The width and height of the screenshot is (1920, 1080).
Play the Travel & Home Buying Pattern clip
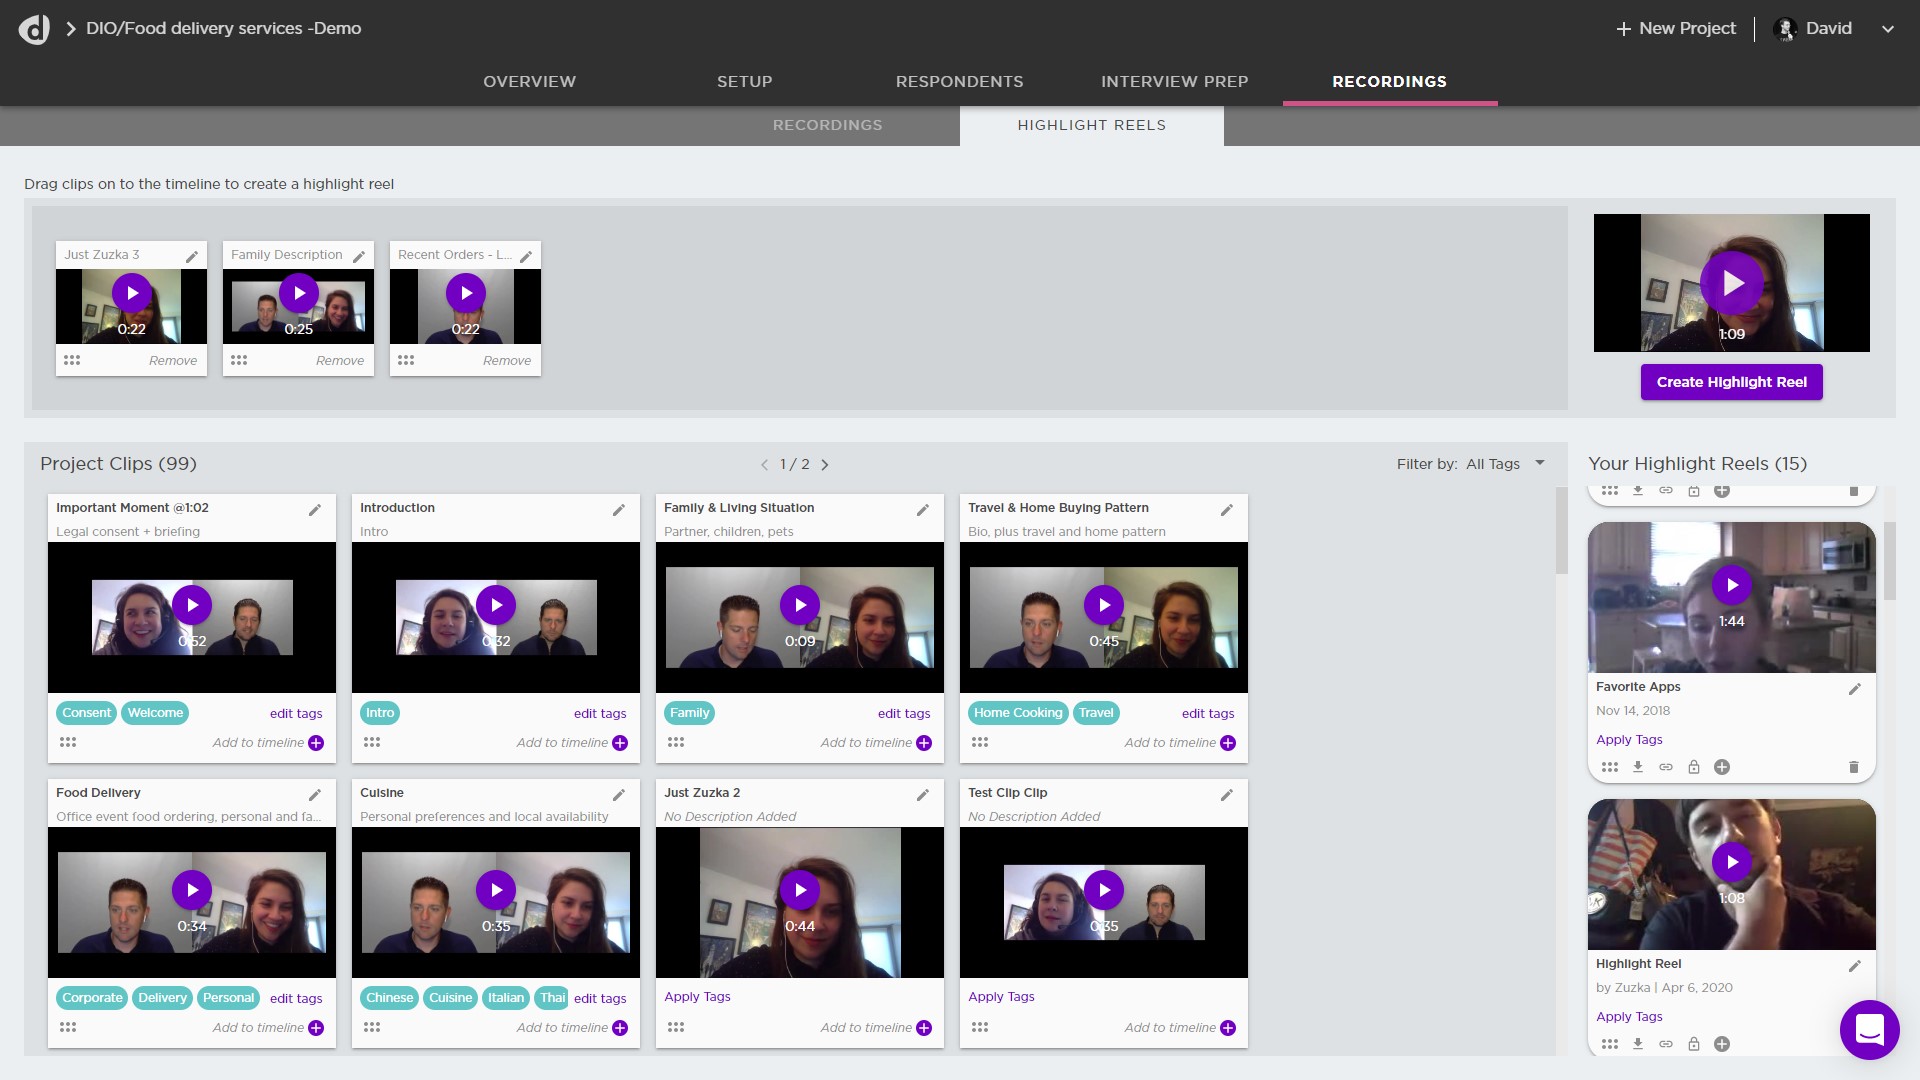click(x=1104, y=605)
